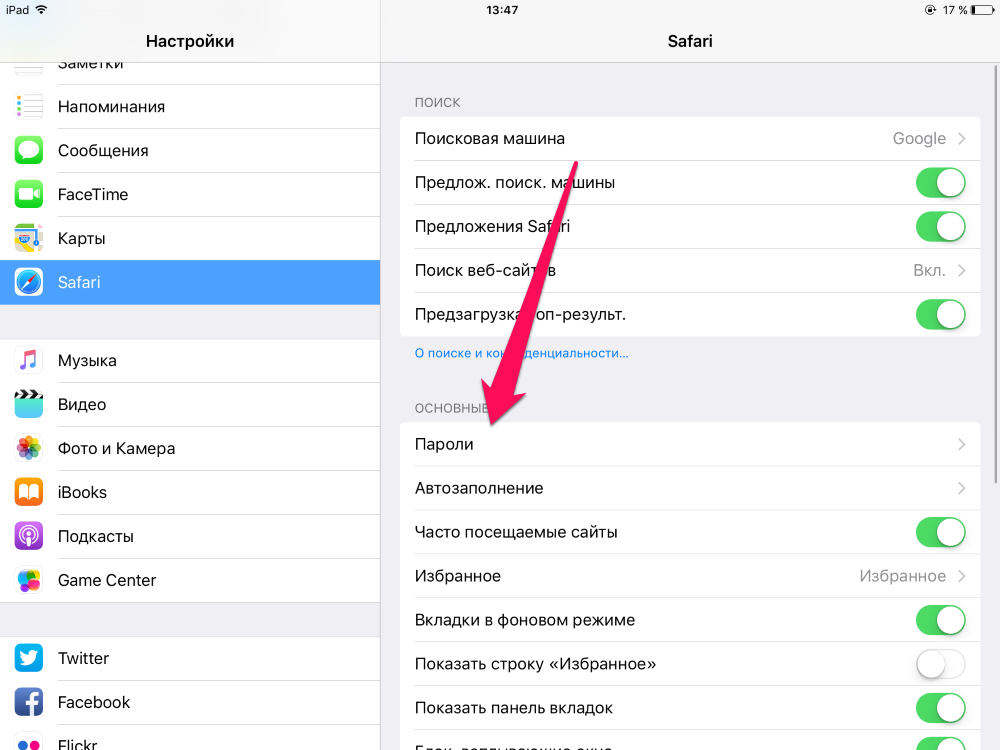Click the Safari settings vertical scrollbar
This screenshot has height=750, width=1000.
pyautogui.click(x=996, y=274)
